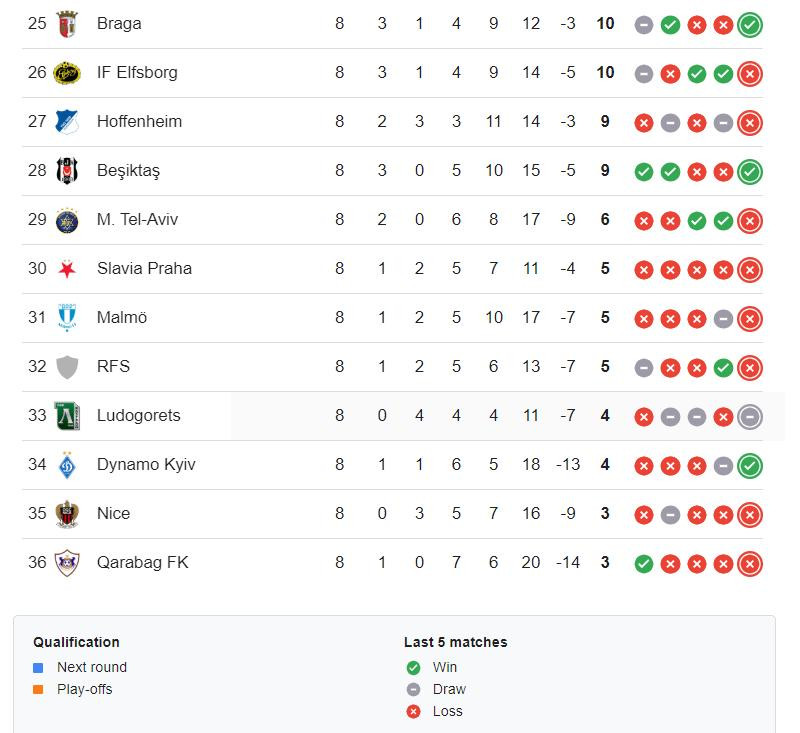The image size is (800, 733).
Task: Click the Qarabag FK club crest
Action: pyautogui.click(x=67, y=563)
